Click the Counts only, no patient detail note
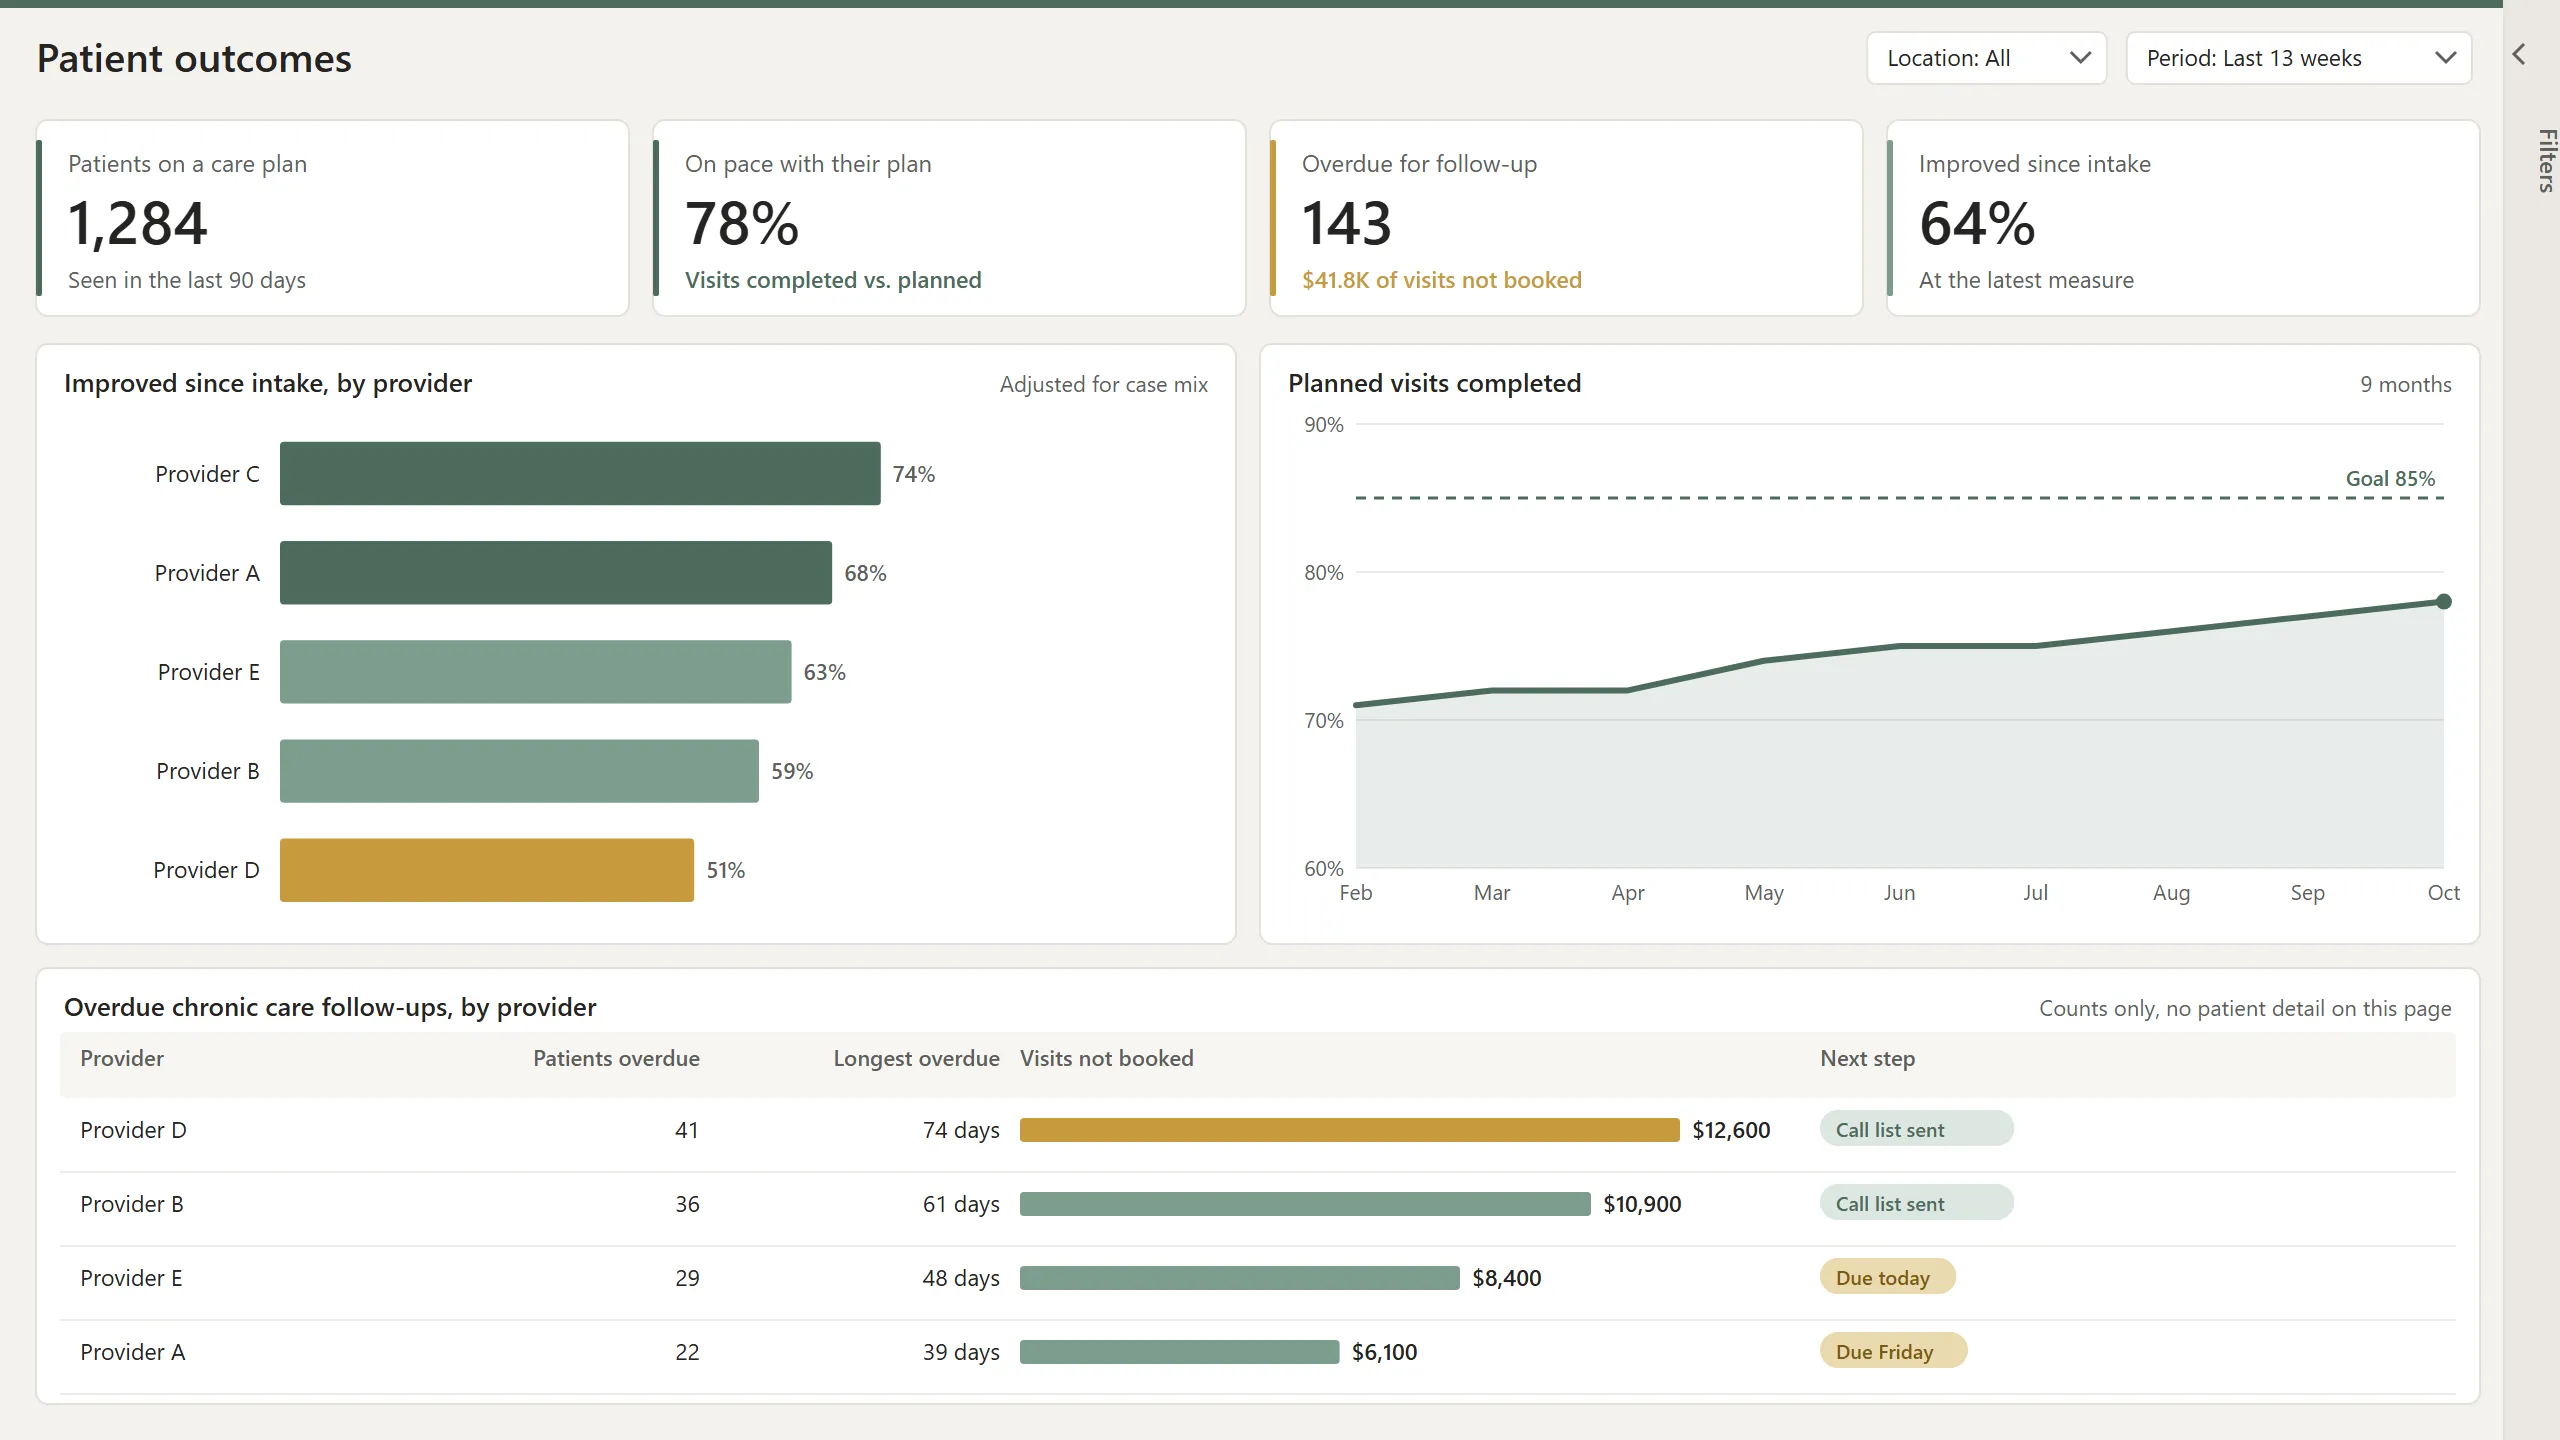This screenshot has height=1440, width=2560. pyautogui.click(x=2245, y=1008)
